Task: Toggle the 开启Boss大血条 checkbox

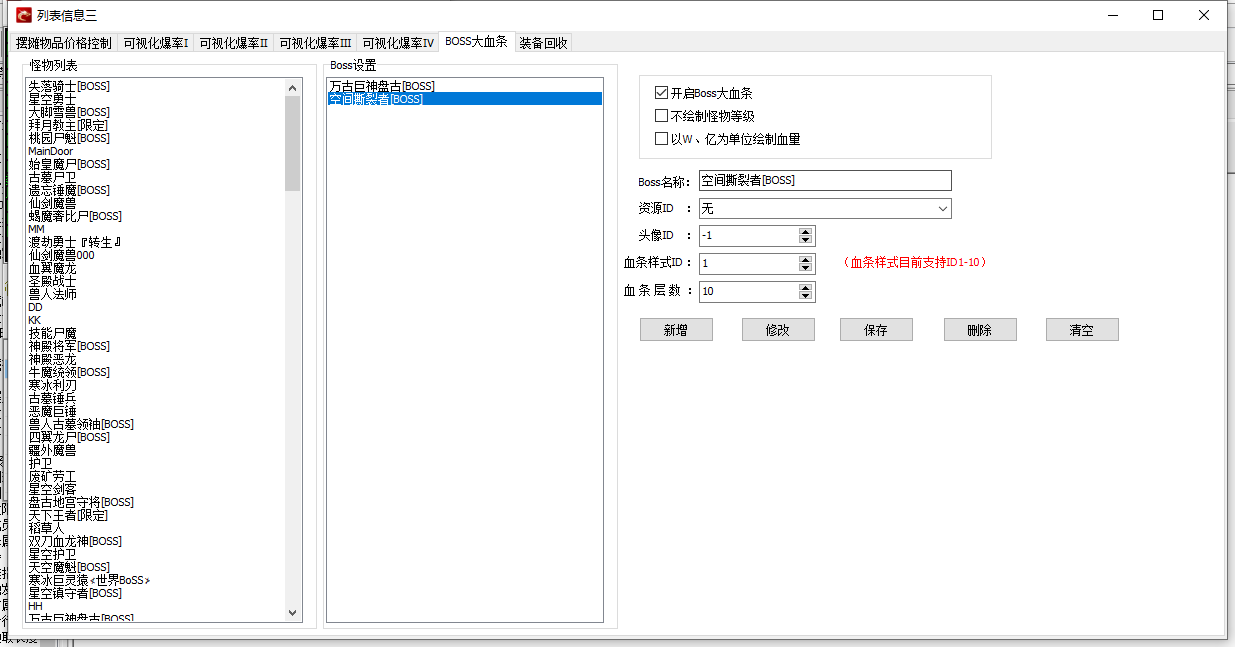Action: click(x=661, y=93)
